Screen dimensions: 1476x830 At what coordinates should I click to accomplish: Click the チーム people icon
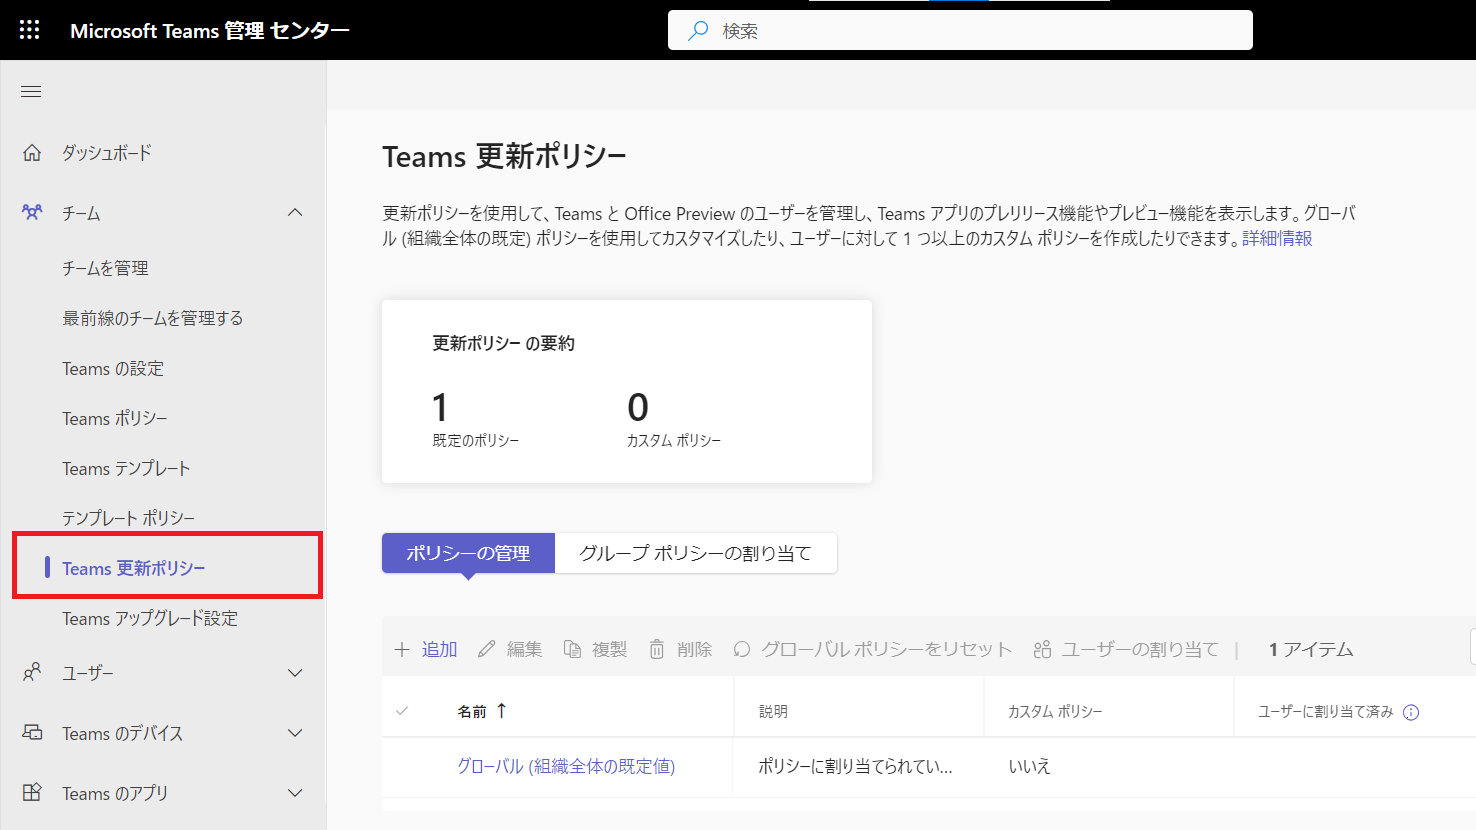click(x=32, y=213)
